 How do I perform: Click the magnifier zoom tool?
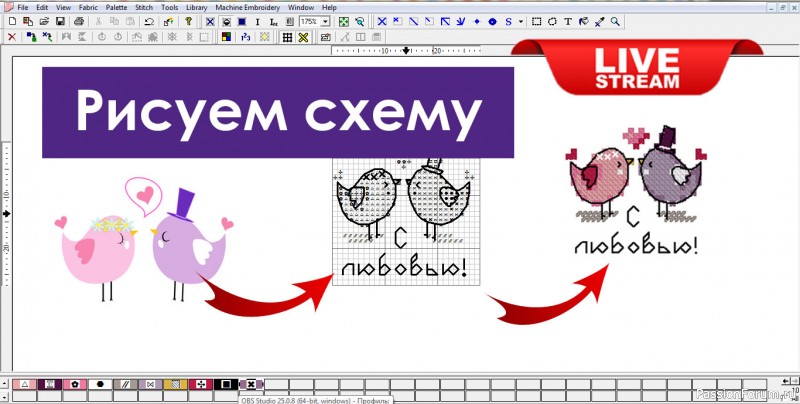click(616, 21)
